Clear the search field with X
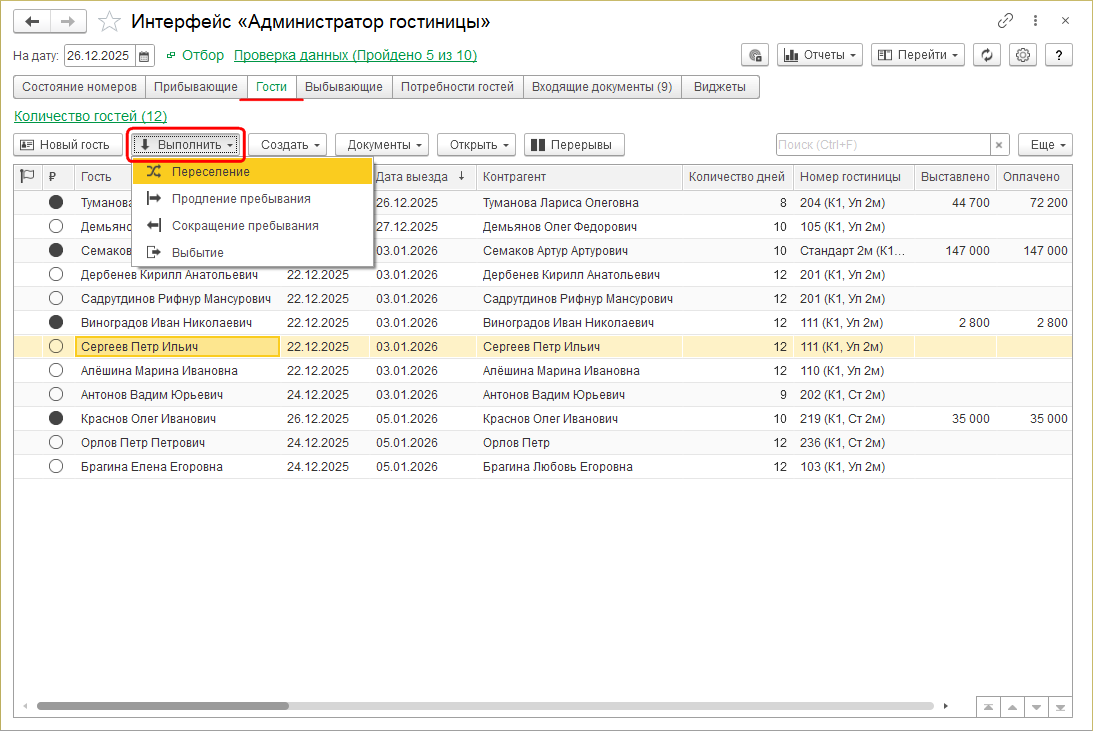 (999, 145)
